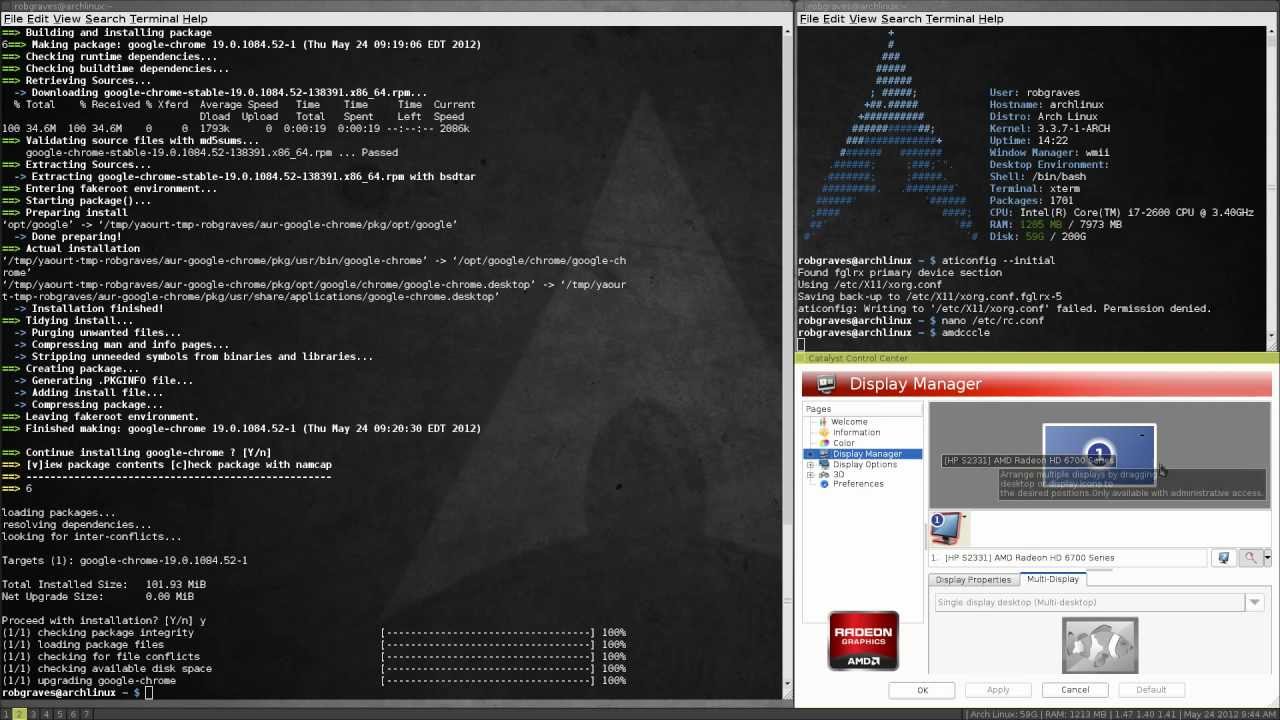This screenshot has height=720, width=1280.
Task: Open View menu in left terminal
Action: [67, 19]
